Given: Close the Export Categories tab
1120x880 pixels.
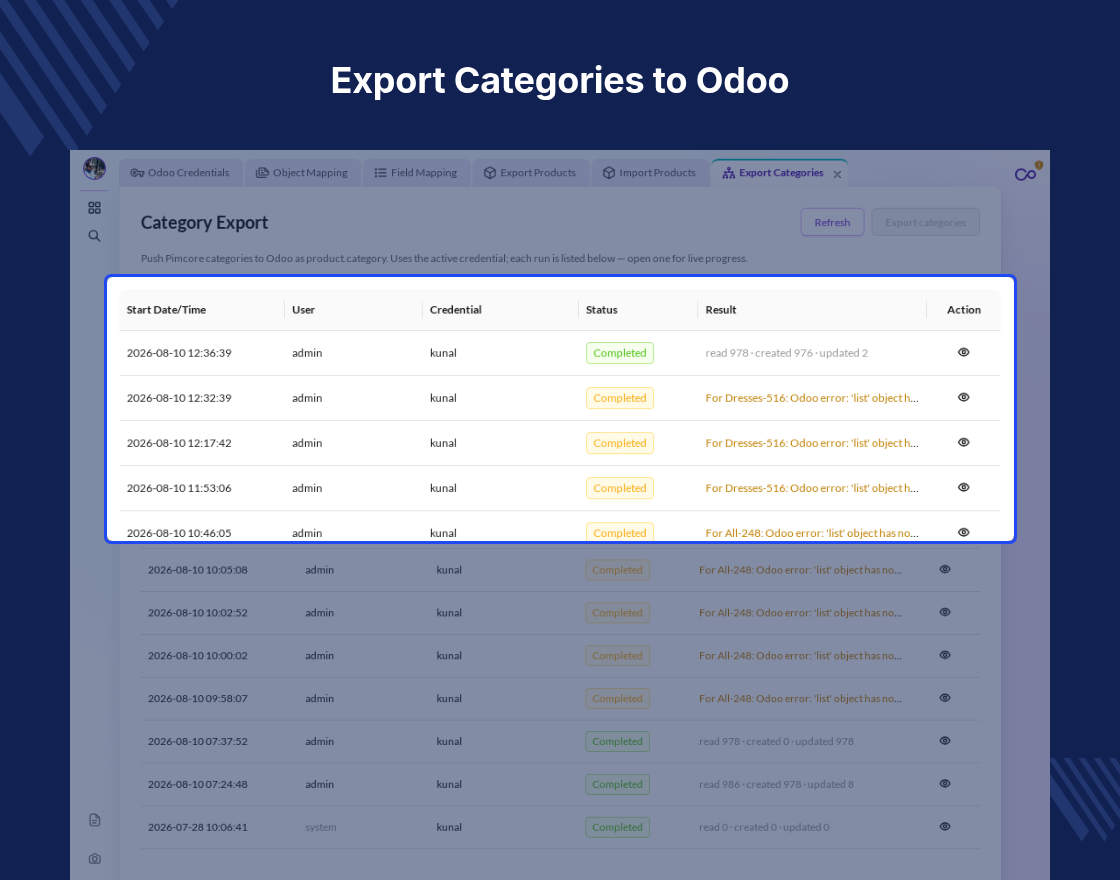Looking at the screenshot, I should pyautogui.click(x=837, y=174).
